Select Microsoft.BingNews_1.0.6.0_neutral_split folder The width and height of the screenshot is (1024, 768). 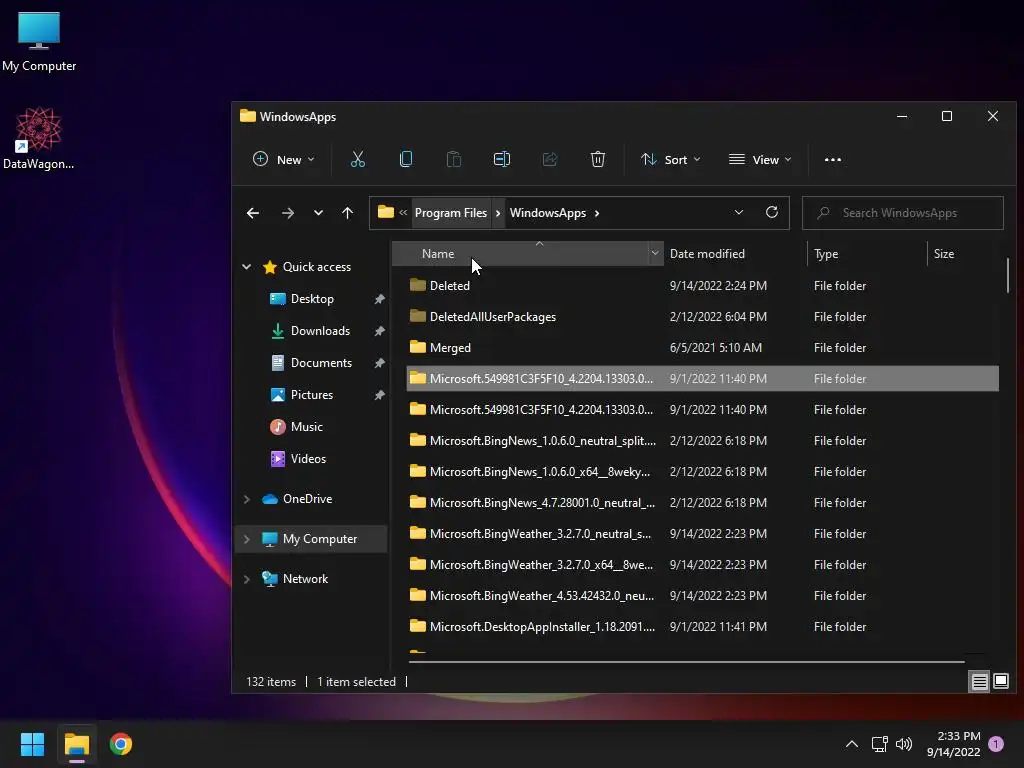click(x=703, y=441)
